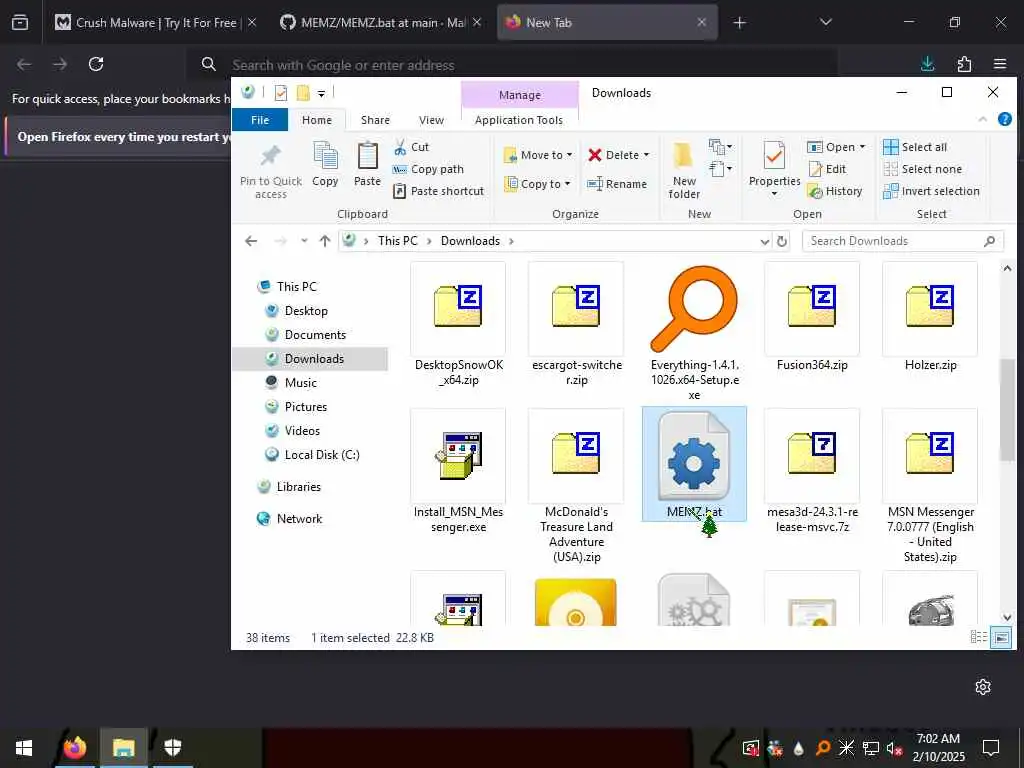1024x768 pixels.
Task: Click the Cut scissors command
Action: tap(411, 147)
